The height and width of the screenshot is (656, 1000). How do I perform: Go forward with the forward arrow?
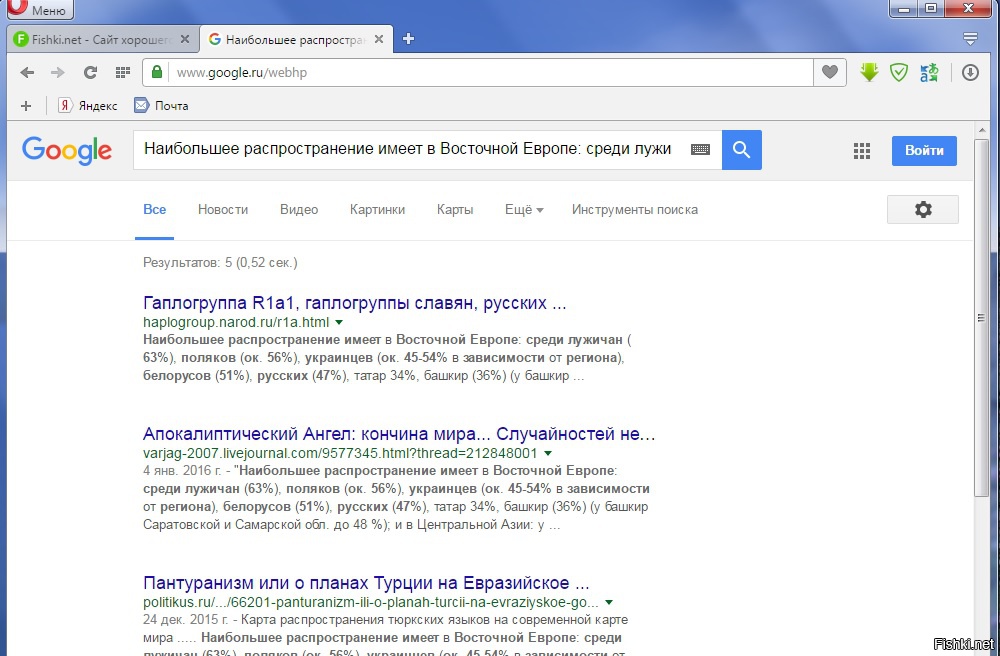coord(57,73)
